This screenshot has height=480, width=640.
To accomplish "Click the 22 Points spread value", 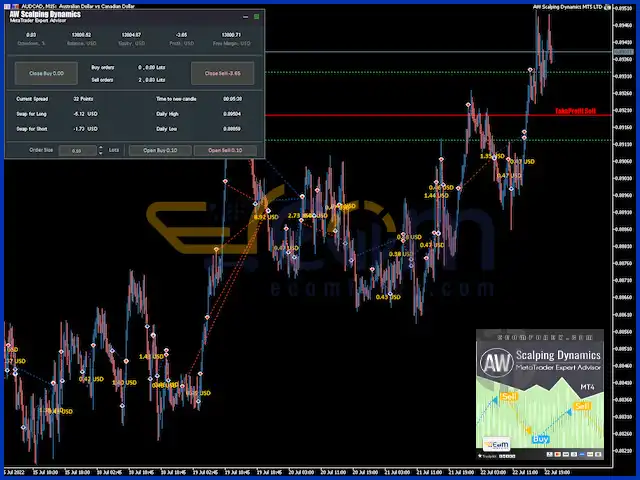I will [83, 99].
